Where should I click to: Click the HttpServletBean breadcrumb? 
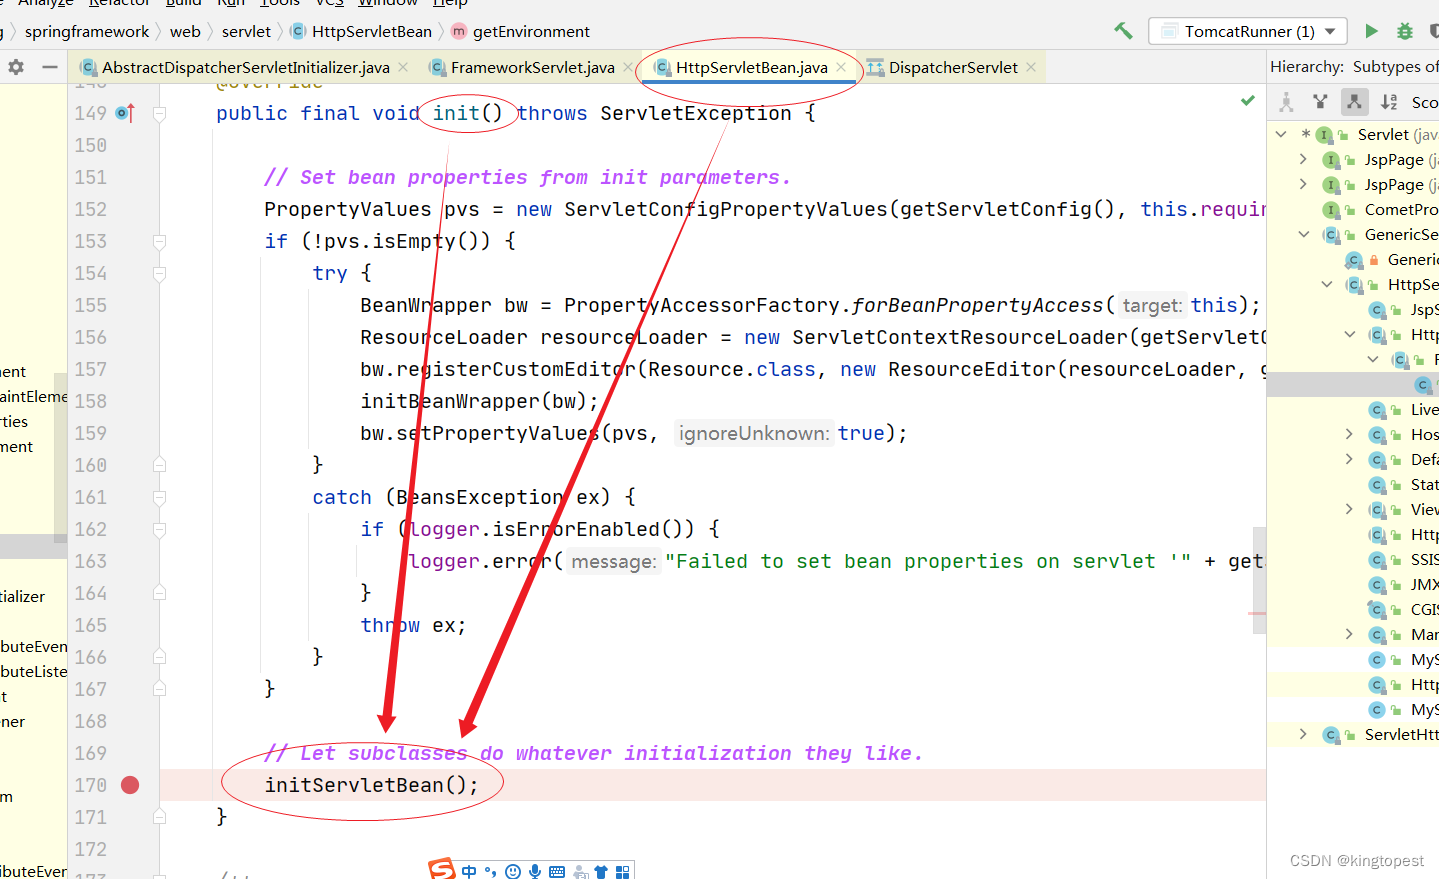point(361,32)
